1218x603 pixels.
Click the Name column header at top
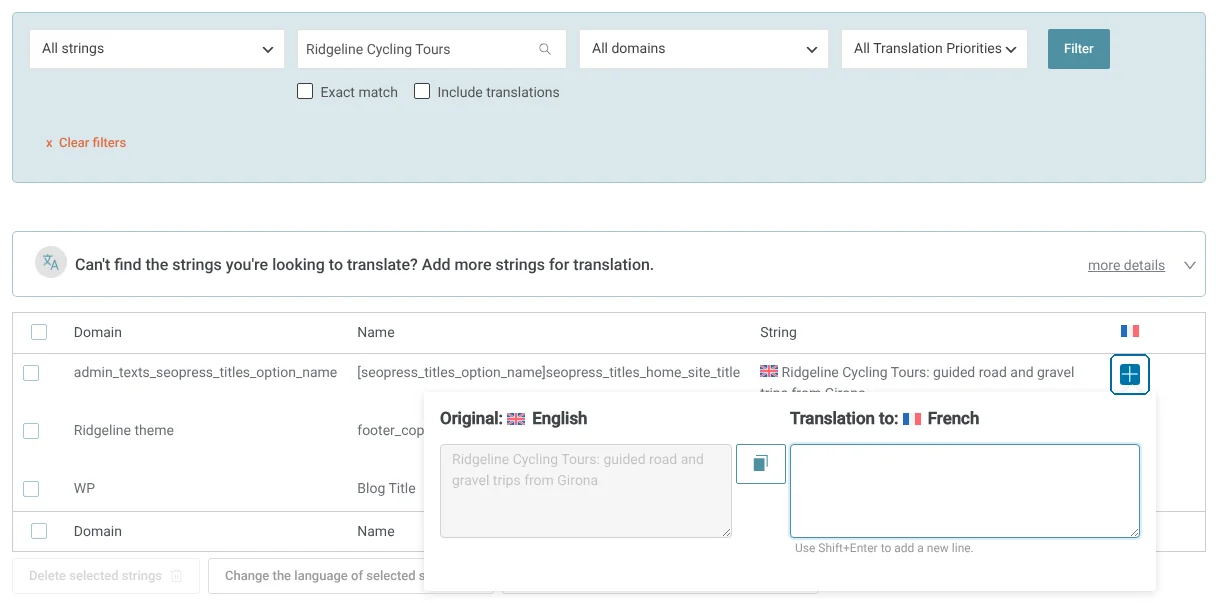[376, 332]
